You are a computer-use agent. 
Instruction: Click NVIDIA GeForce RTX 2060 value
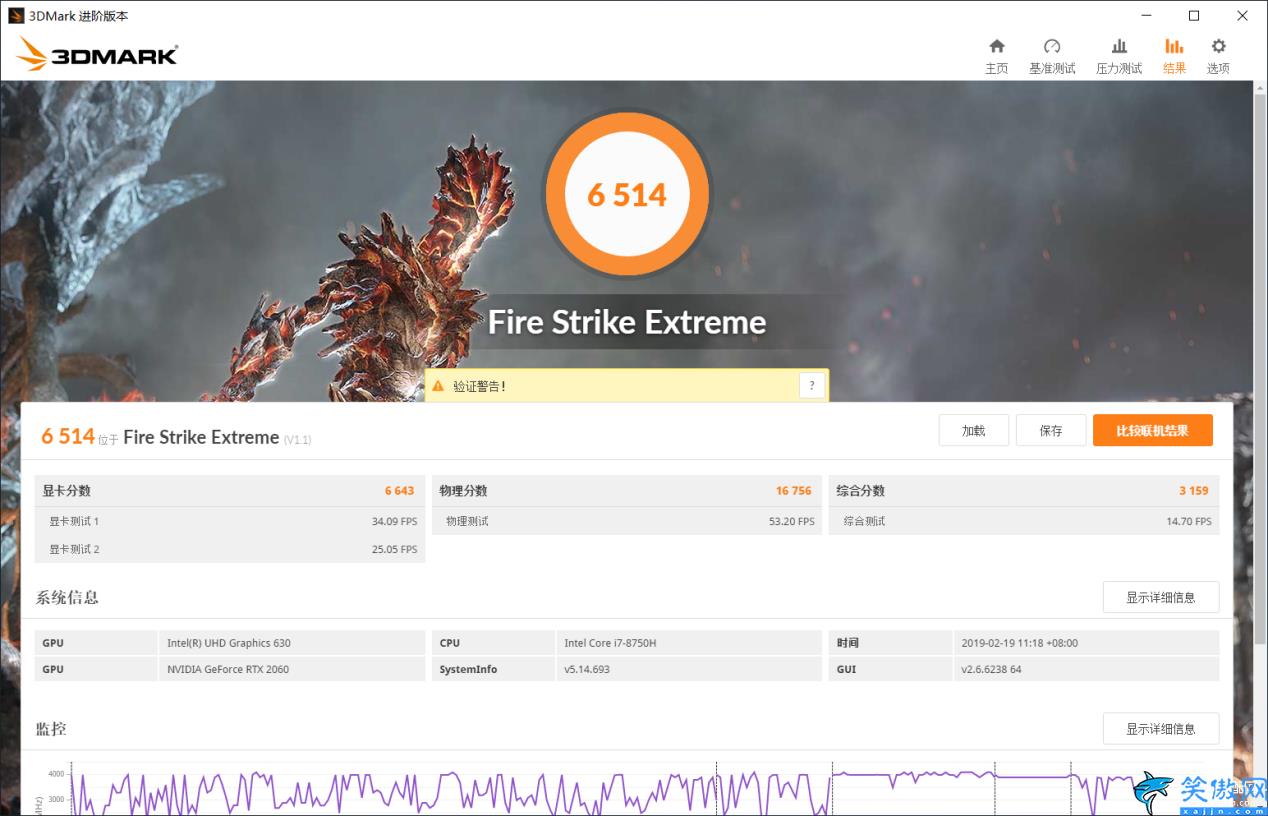(x=228, y=669)
